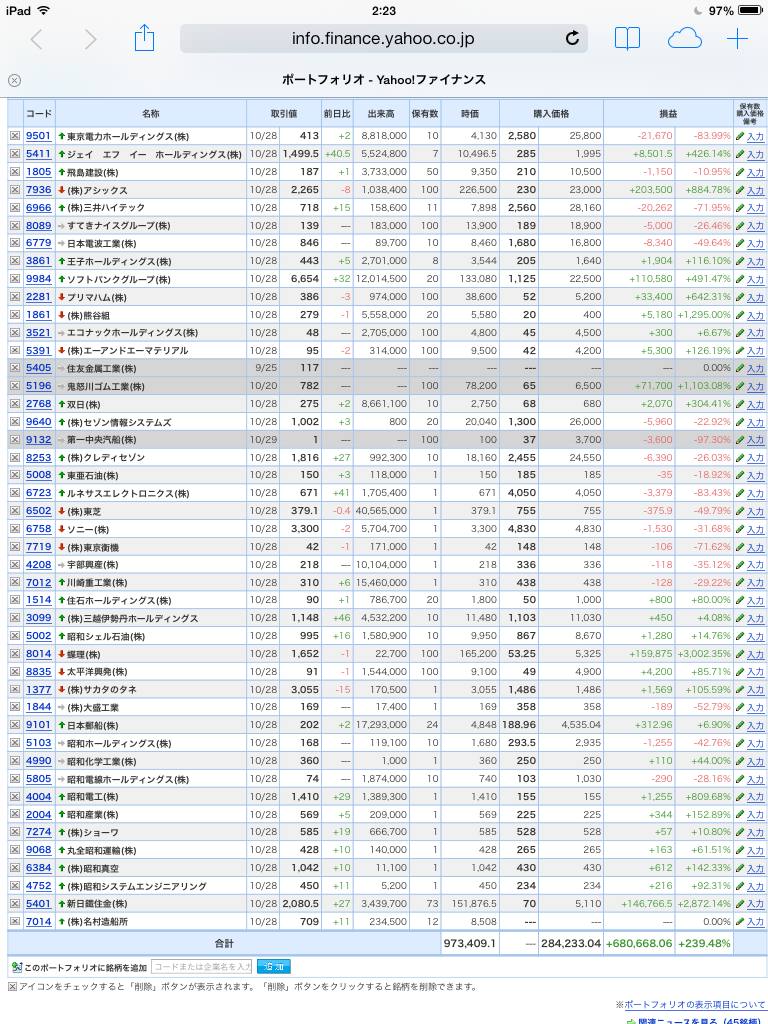Click the コード column header
Screen dimensions: 768x1024
39,114
